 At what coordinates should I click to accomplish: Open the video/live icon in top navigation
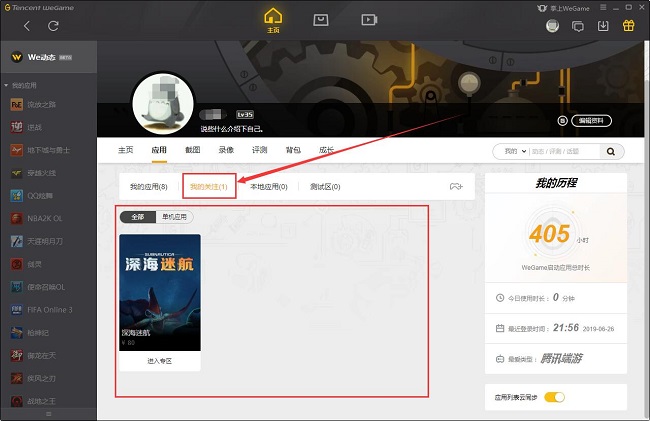pyautogui.click(x=369, y=19)
